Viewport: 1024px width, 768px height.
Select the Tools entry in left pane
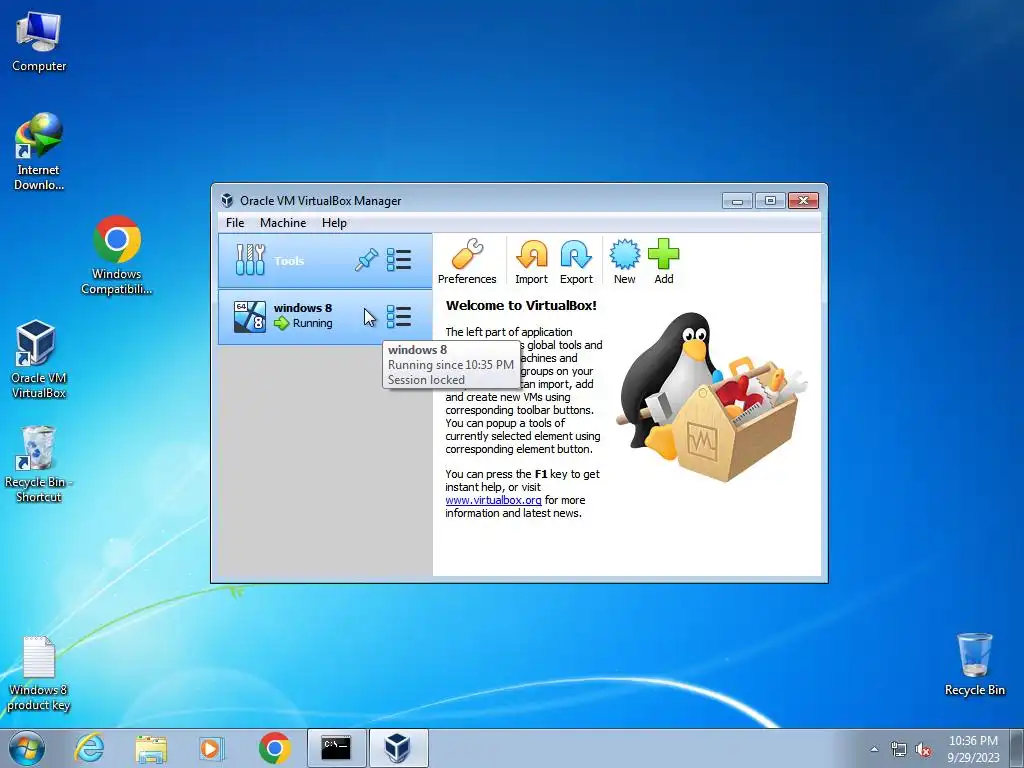pos(325,261)
